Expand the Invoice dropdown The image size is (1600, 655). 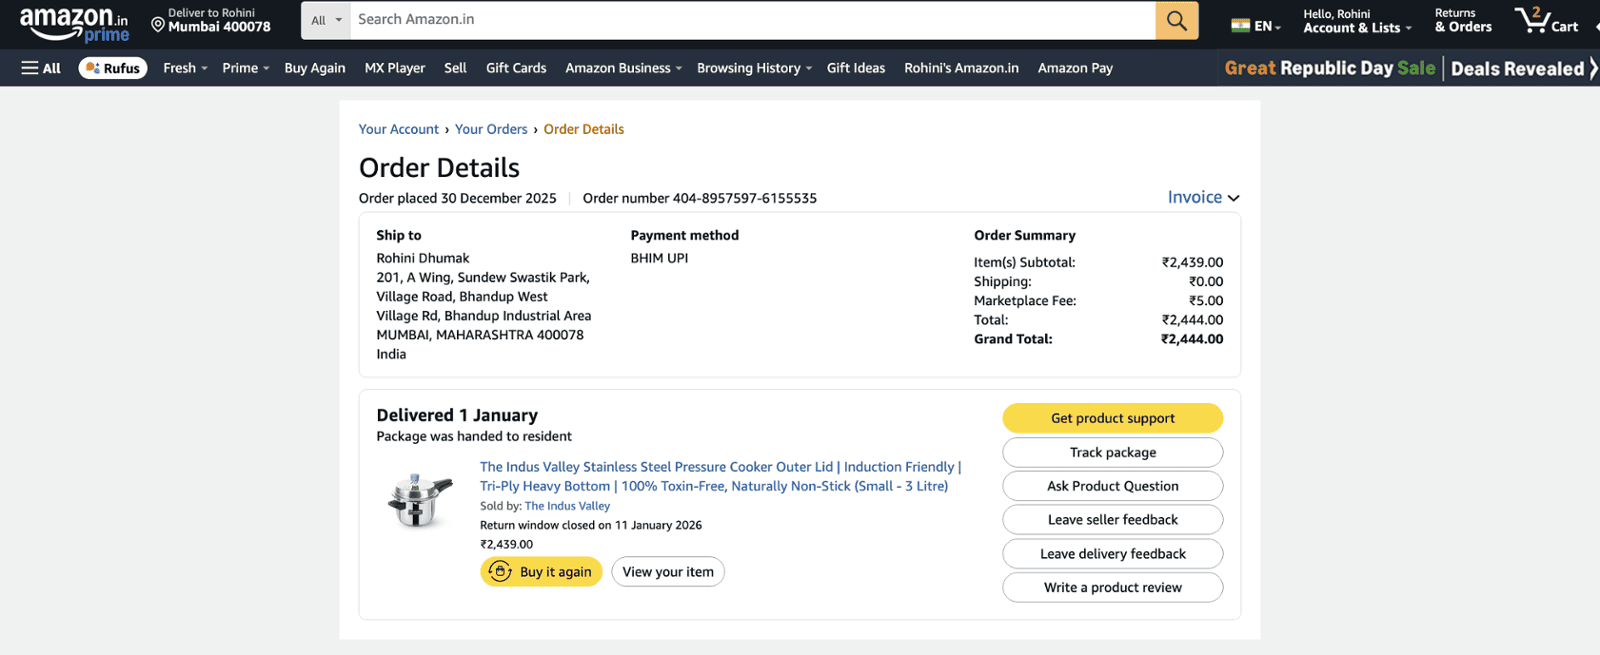pyautogui.click(x=1203, y=197)
